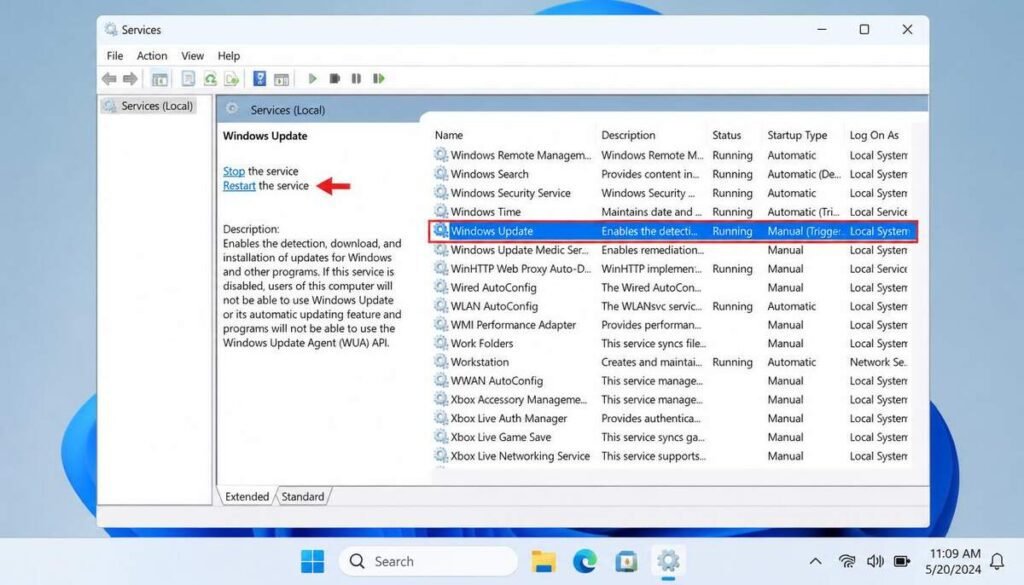
Task: Click the Export List toolbar icon
Action: [232, 79]
